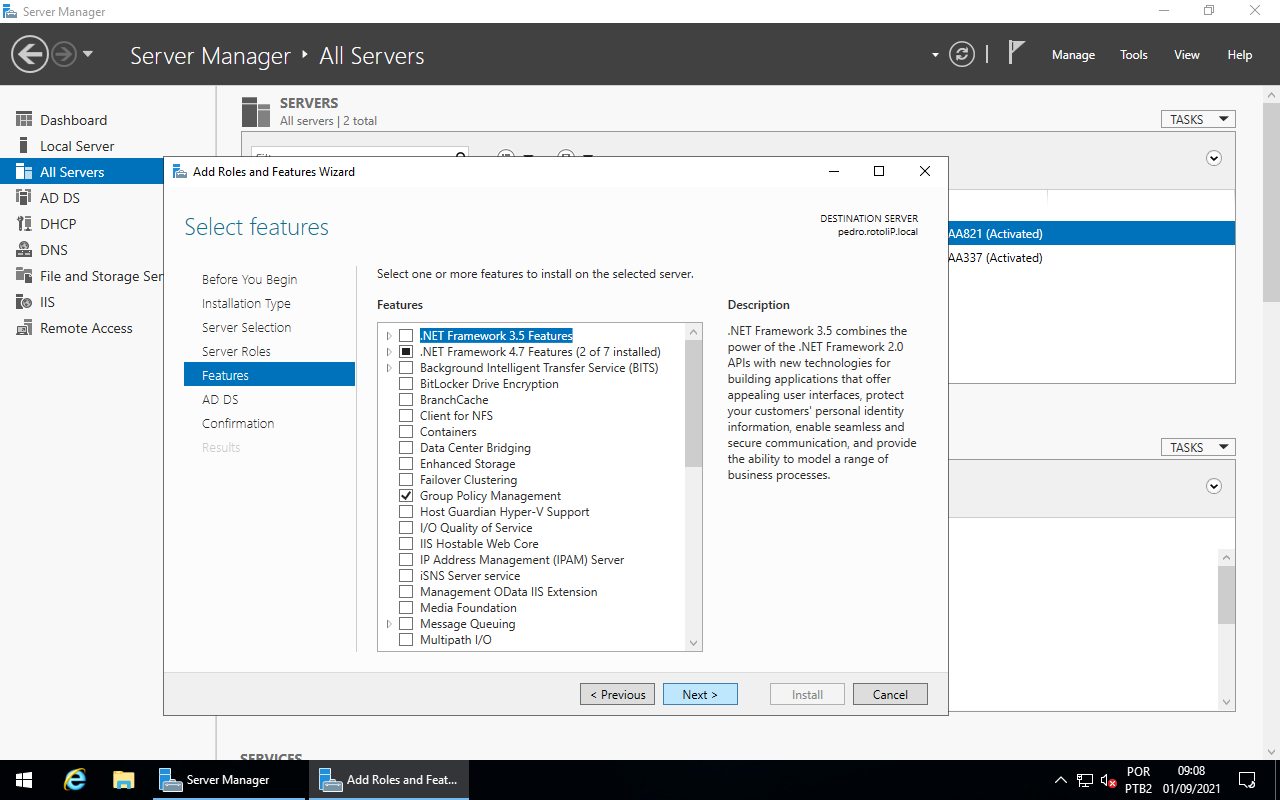Viewport: 1280px width, 800px height.
Task: Launch Internet Explorer from the taskbar
Action: 74,779
